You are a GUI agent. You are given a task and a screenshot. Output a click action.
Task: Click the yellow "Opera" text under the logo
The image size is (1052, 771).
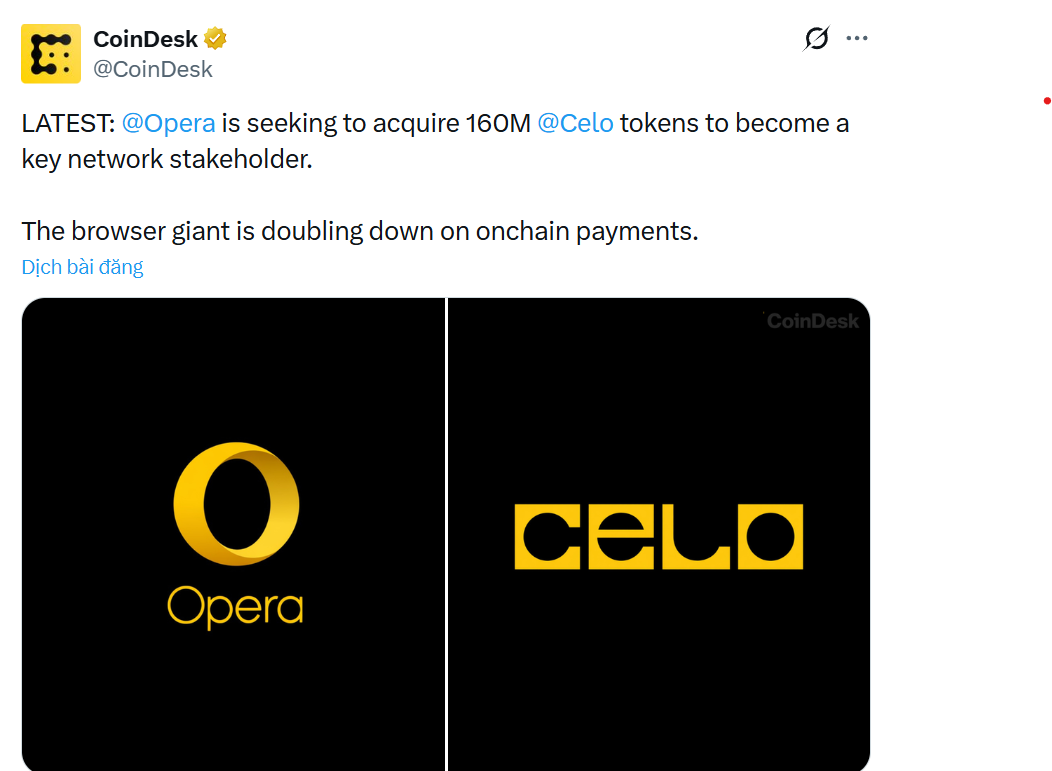(x=235, y=605)
